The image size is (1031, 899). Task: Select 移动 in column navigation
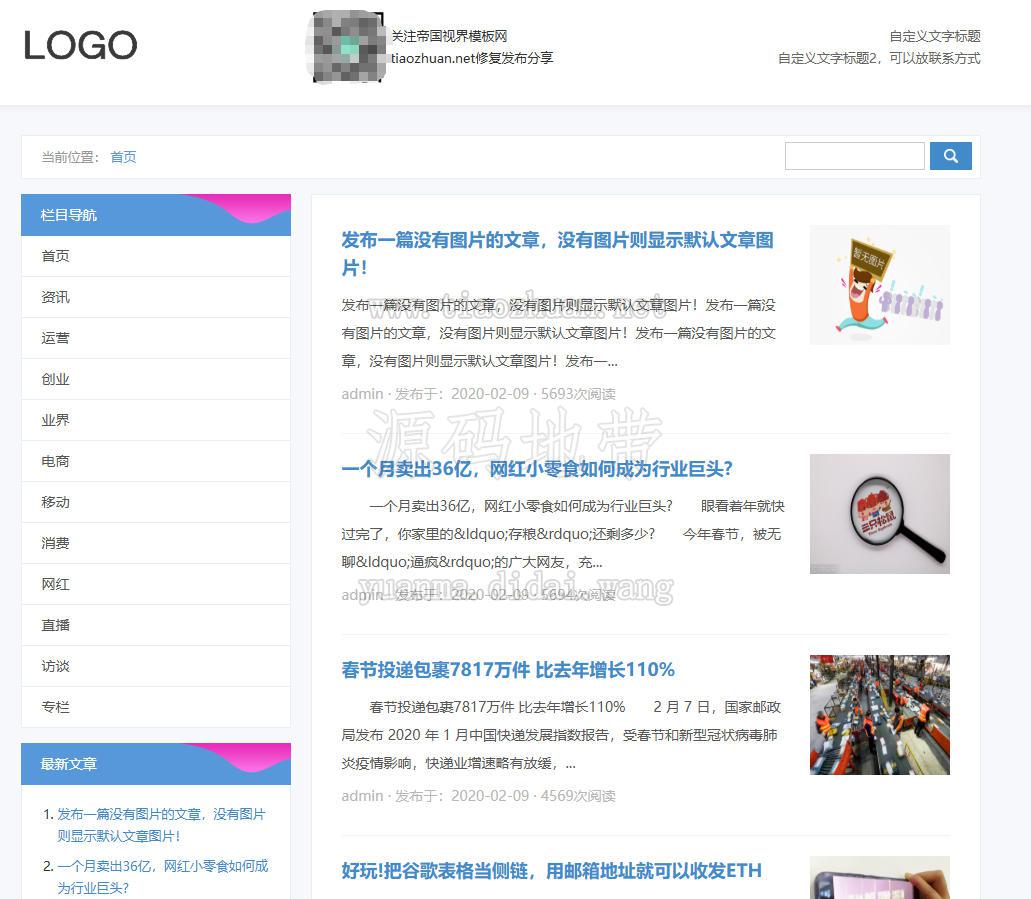[156, 502]
